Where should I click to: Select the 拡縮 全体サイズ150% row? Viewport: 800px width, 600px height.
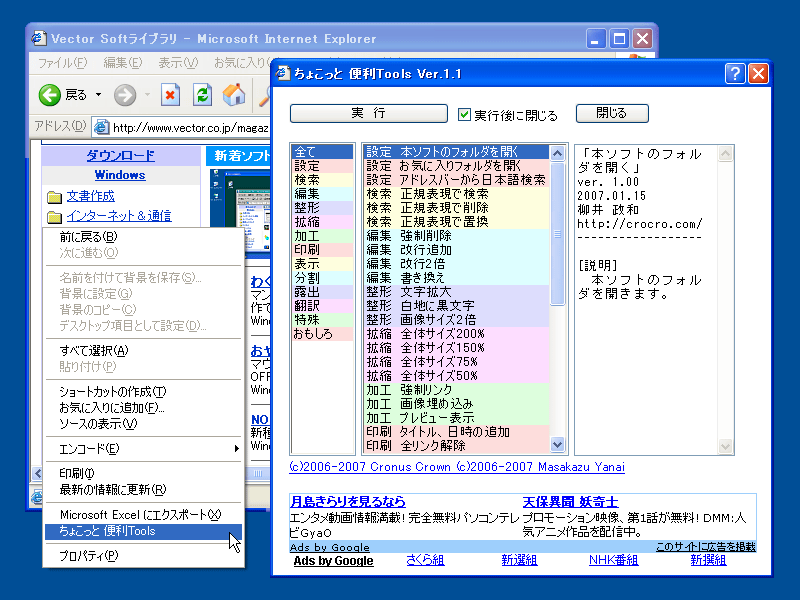[x=457, y=347]
